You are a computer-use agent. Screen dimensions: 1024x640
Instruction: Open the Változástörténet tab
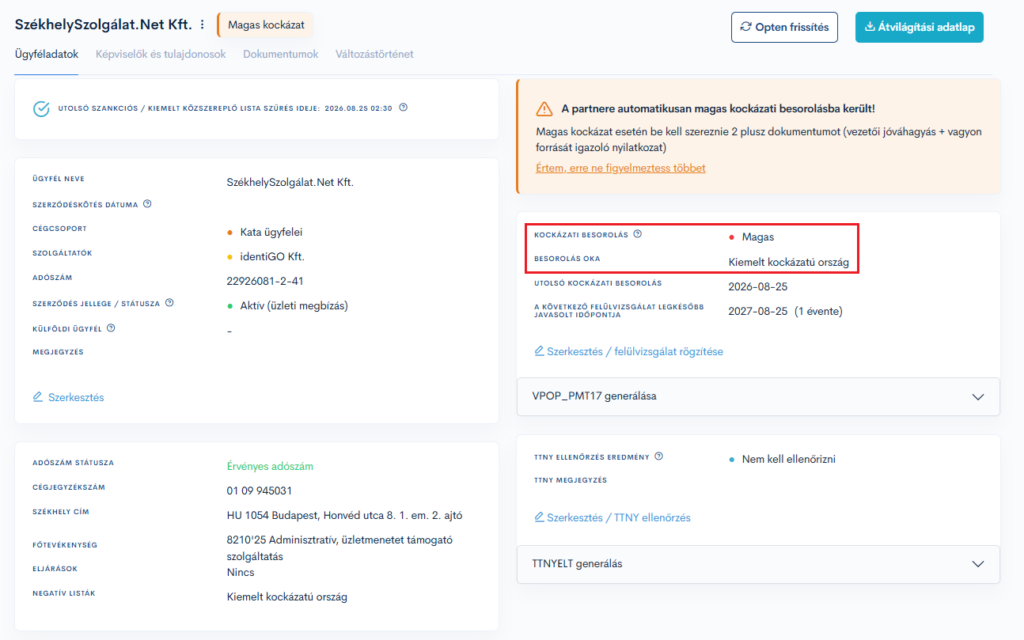tap(374, 54)
